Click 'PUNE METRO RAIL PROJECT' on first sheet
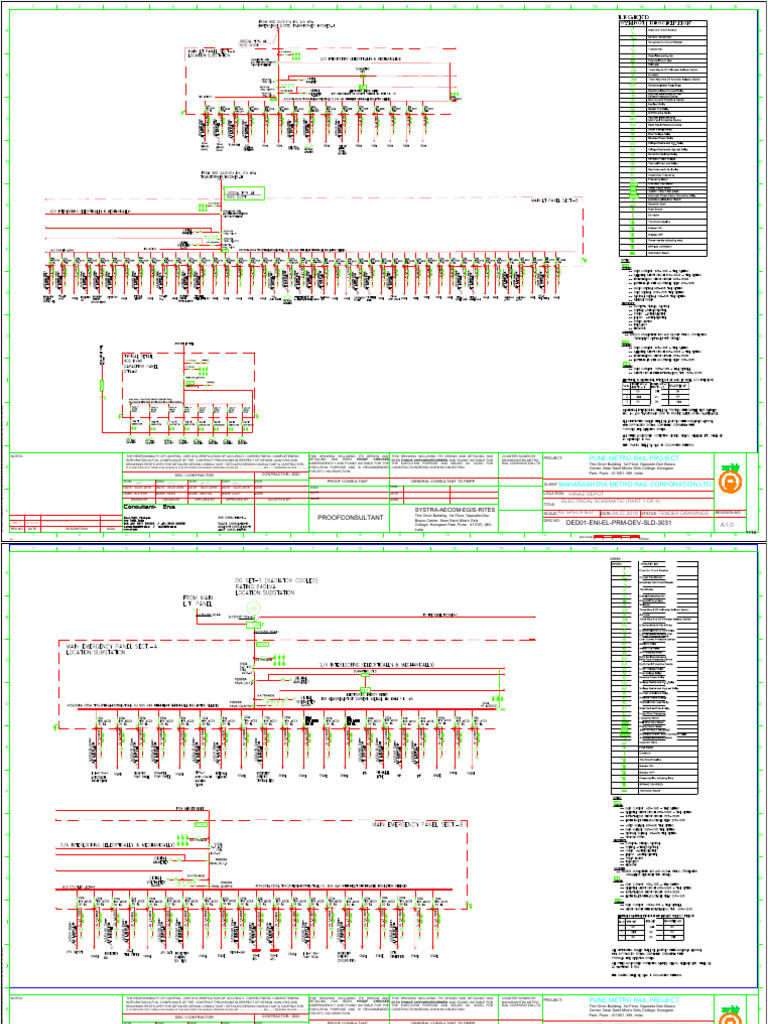The height and width of the screenshot is (1024, 768). [633, 458]
